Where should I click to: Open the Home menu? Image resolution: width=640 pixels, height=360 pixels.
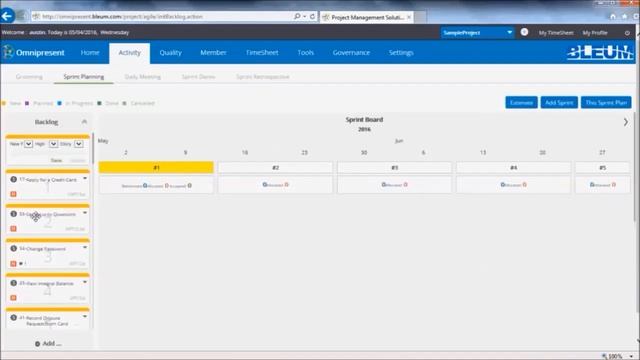(90, 53)
